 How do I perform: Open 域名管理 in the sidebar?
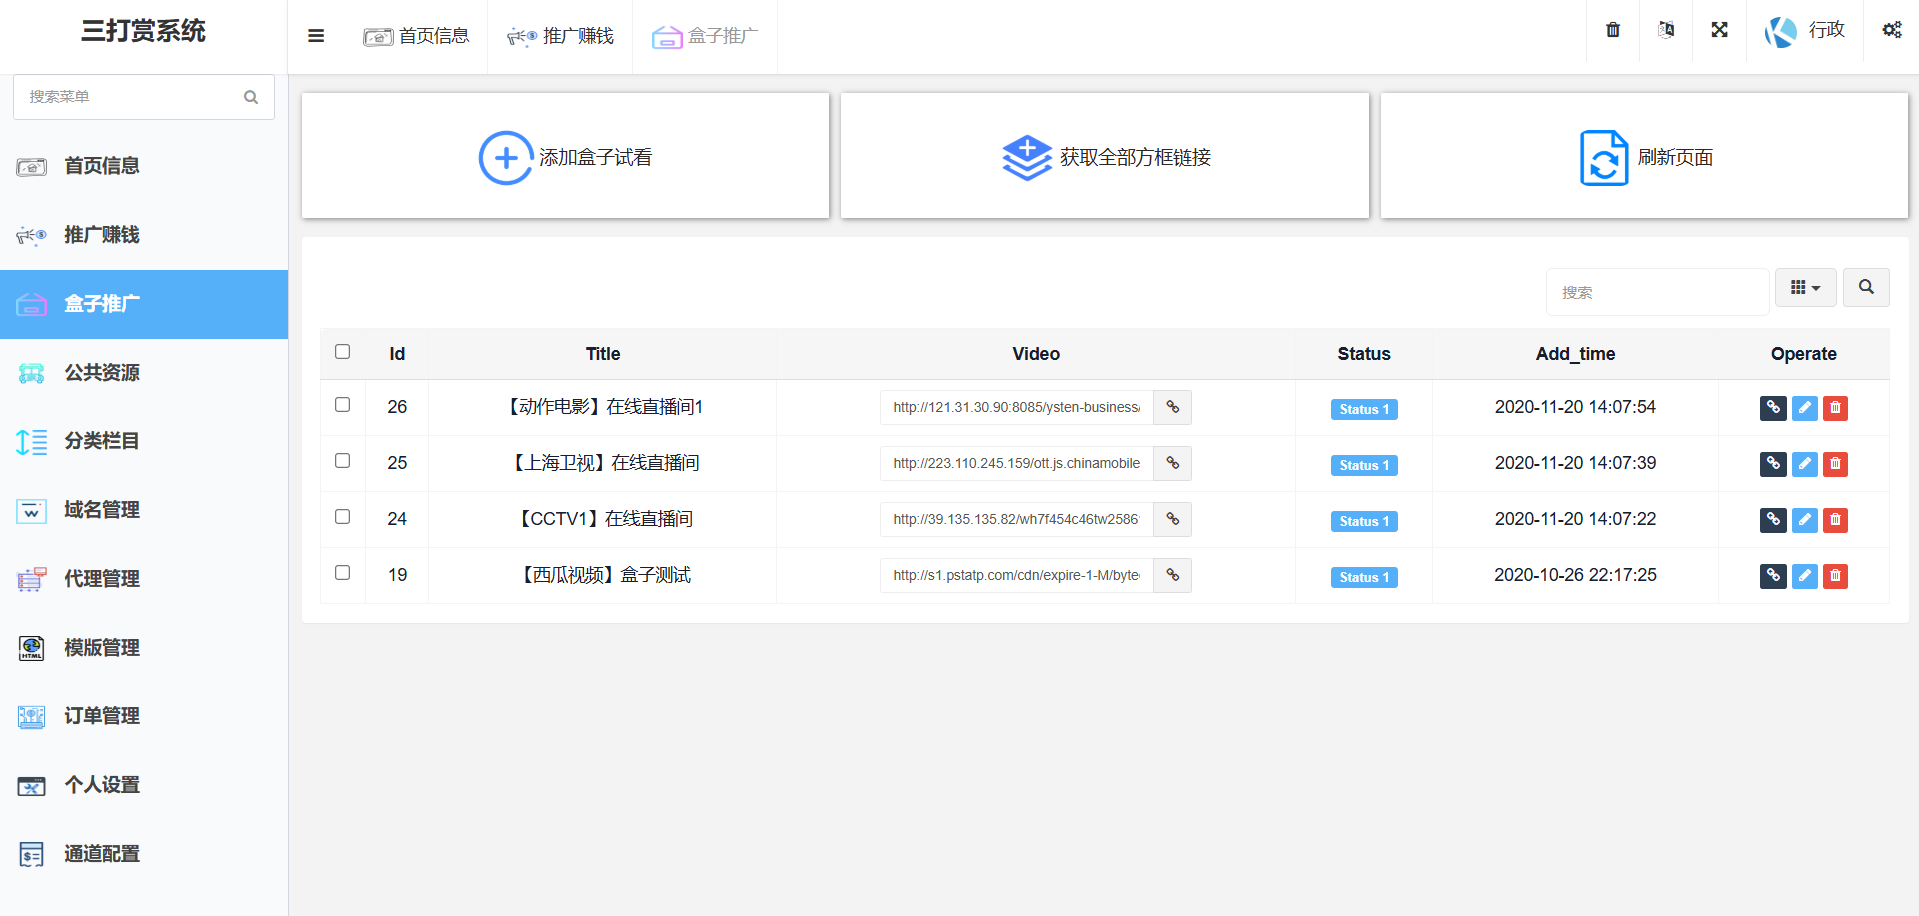coord(102,510)
